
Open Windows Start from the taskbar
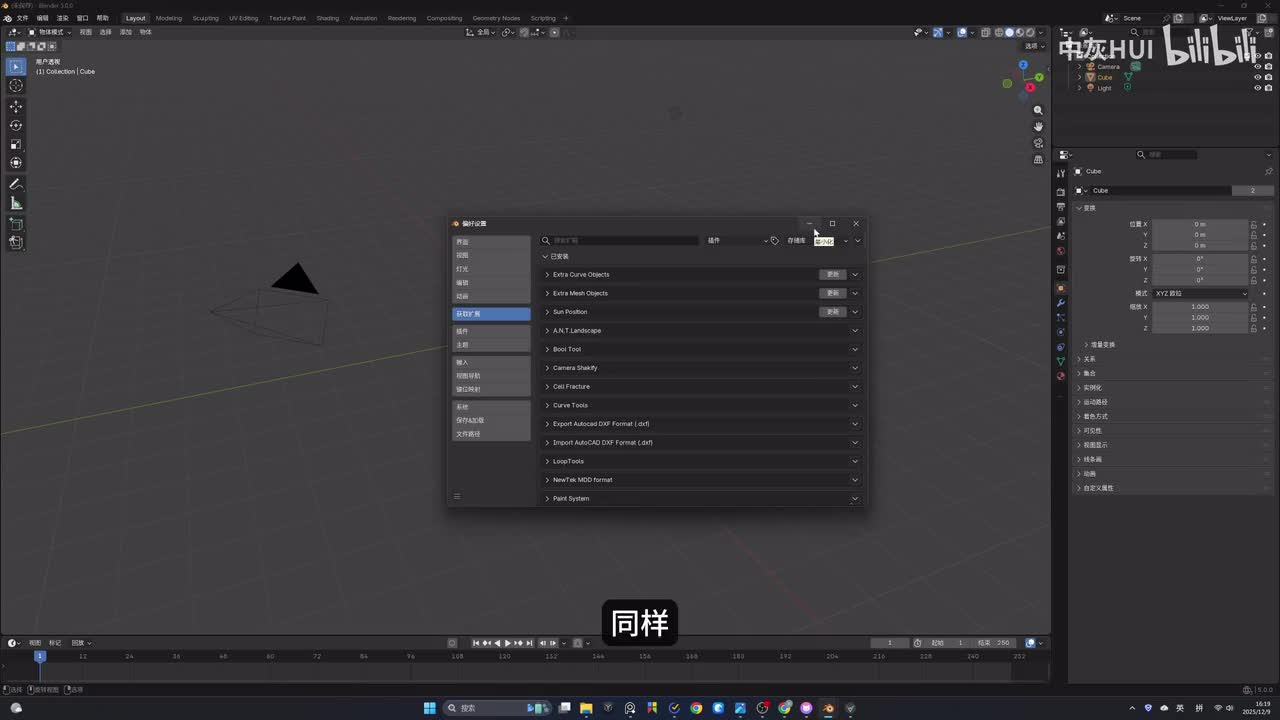[x=430, y=708]
